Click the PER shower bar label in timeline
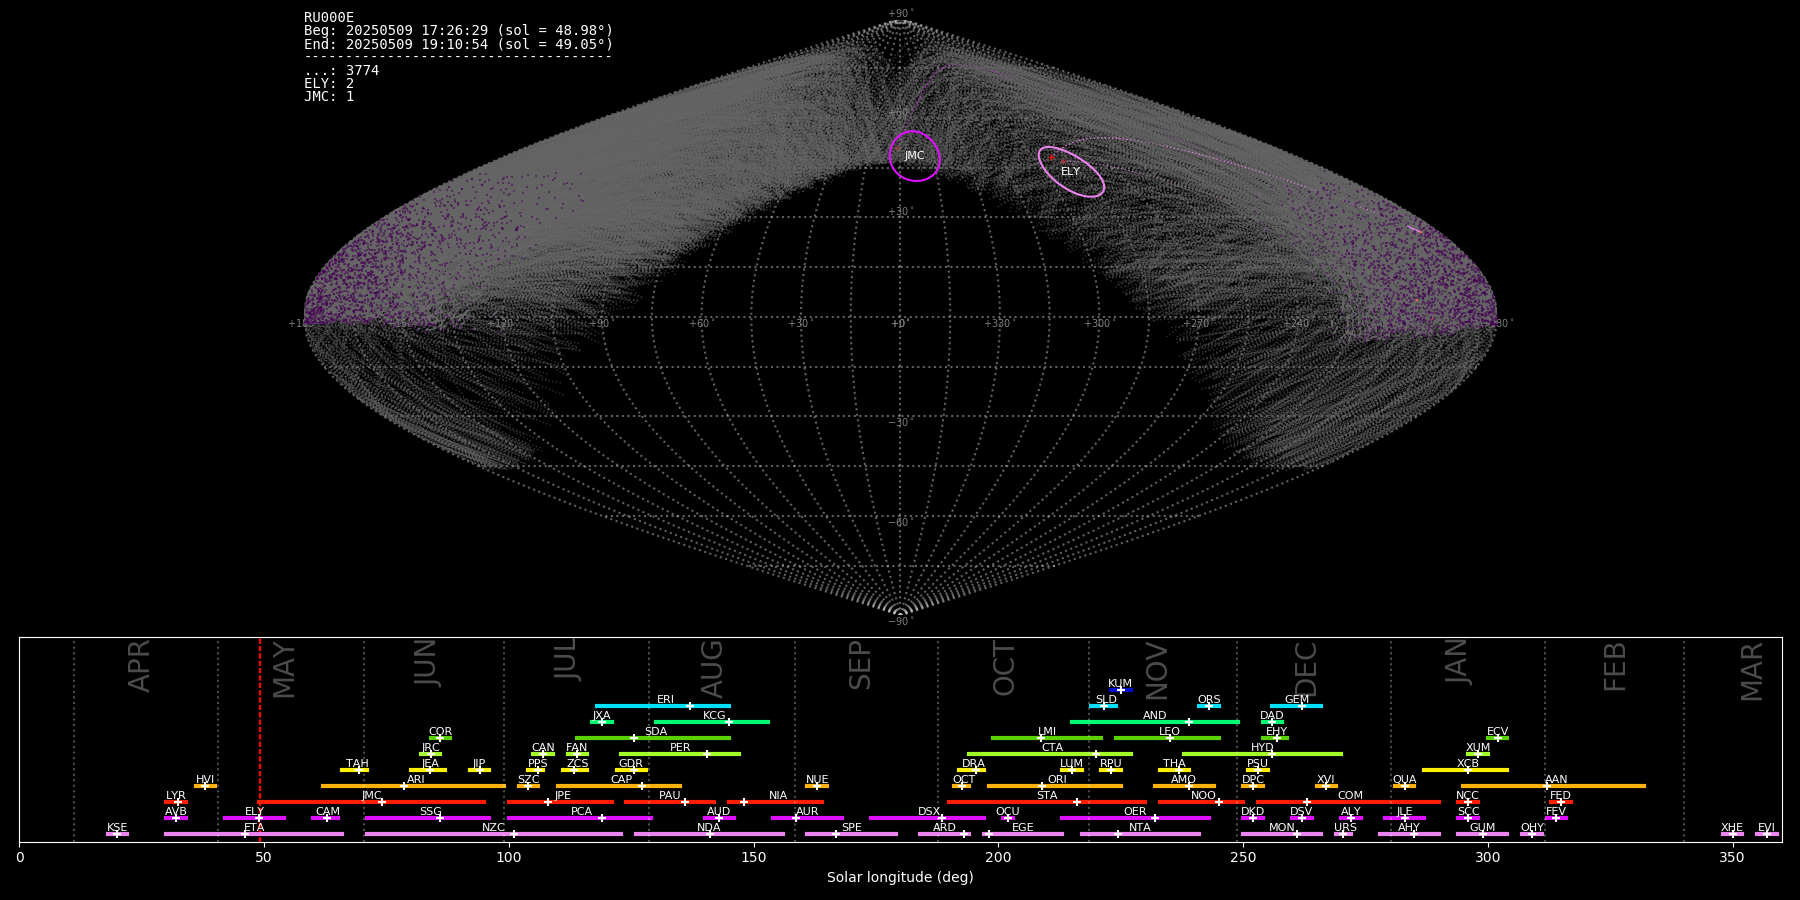The height and width of the screenshot is (900, 1800). (x=680, y=747)
